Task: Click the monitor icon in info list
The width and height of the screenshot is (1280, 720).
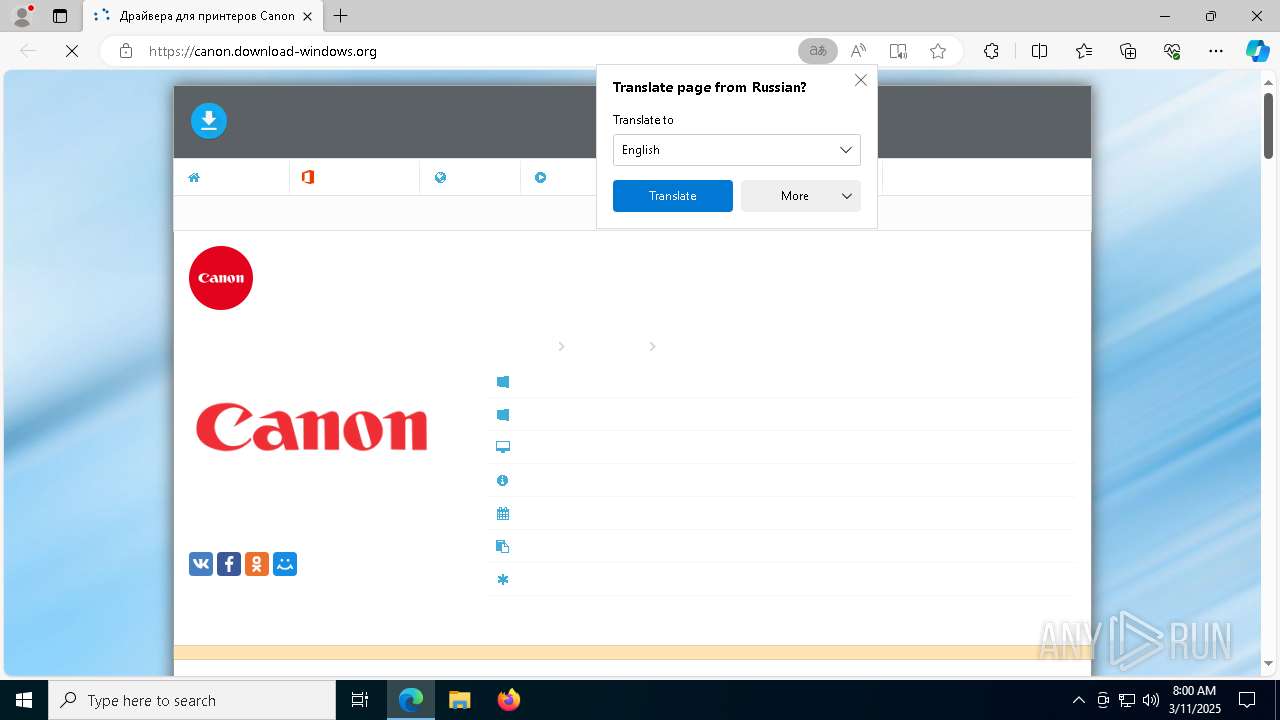Action: click(x=503, y=447)
